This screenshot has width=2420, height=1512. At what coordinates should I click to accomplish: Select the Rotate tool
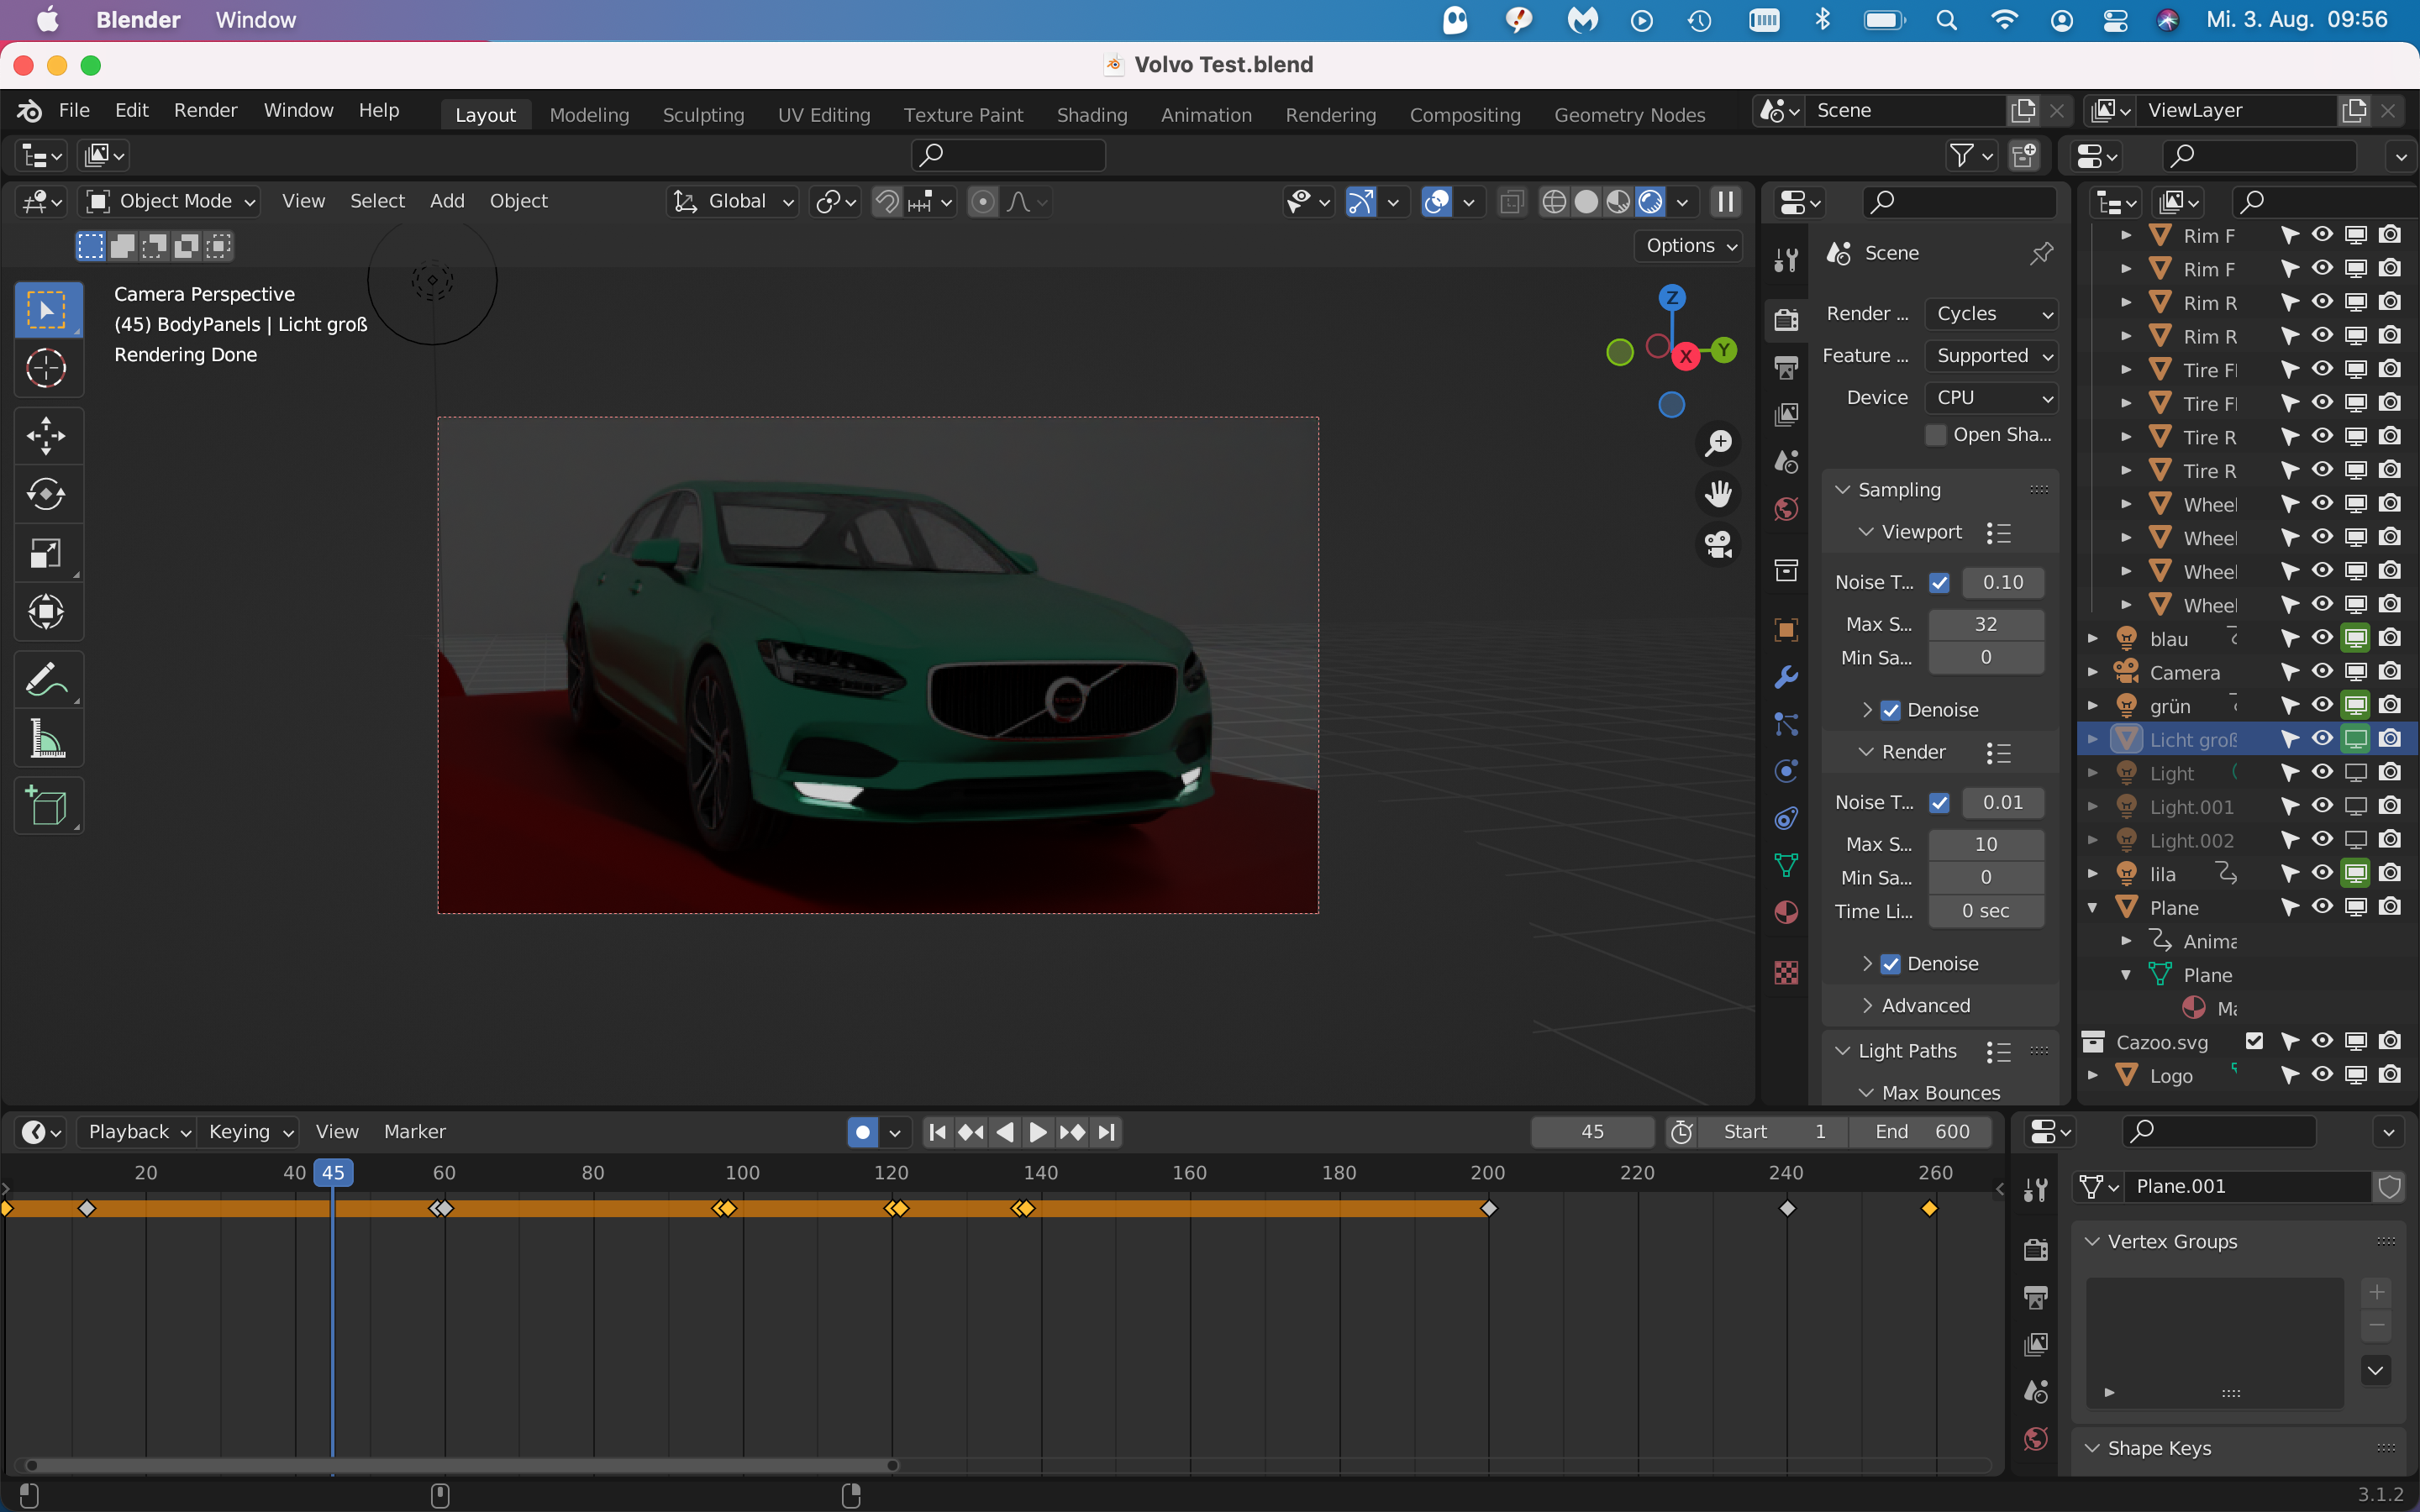pos(46,494)
